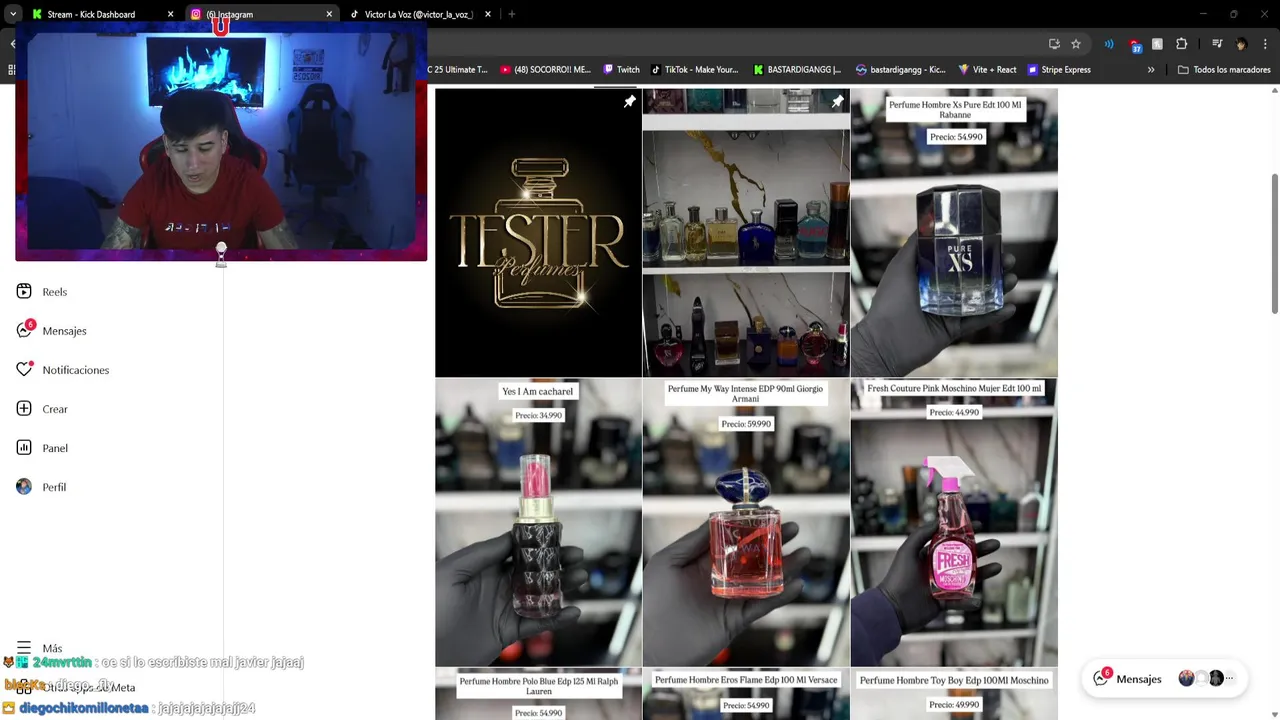Open Reels in the Instagram sidebar
1280x720 pixels.
(42, 292)
